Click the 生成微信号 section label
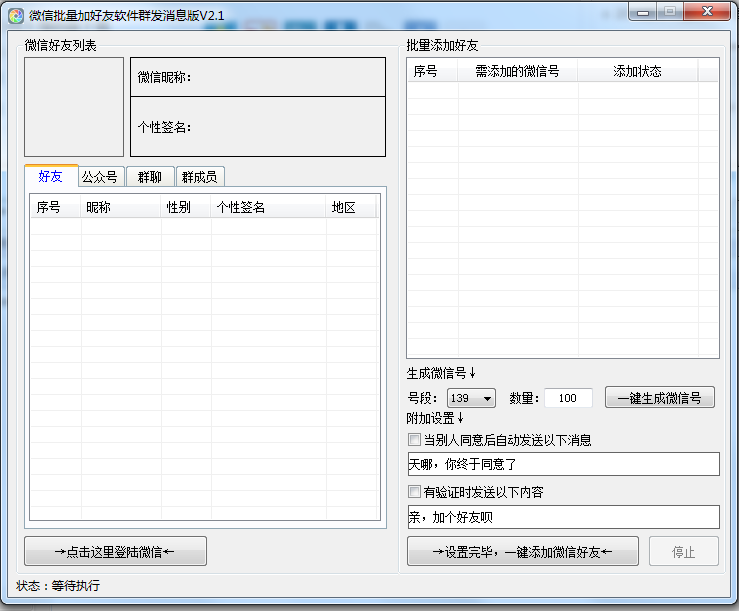739x611 pixels. click(441, 373)
